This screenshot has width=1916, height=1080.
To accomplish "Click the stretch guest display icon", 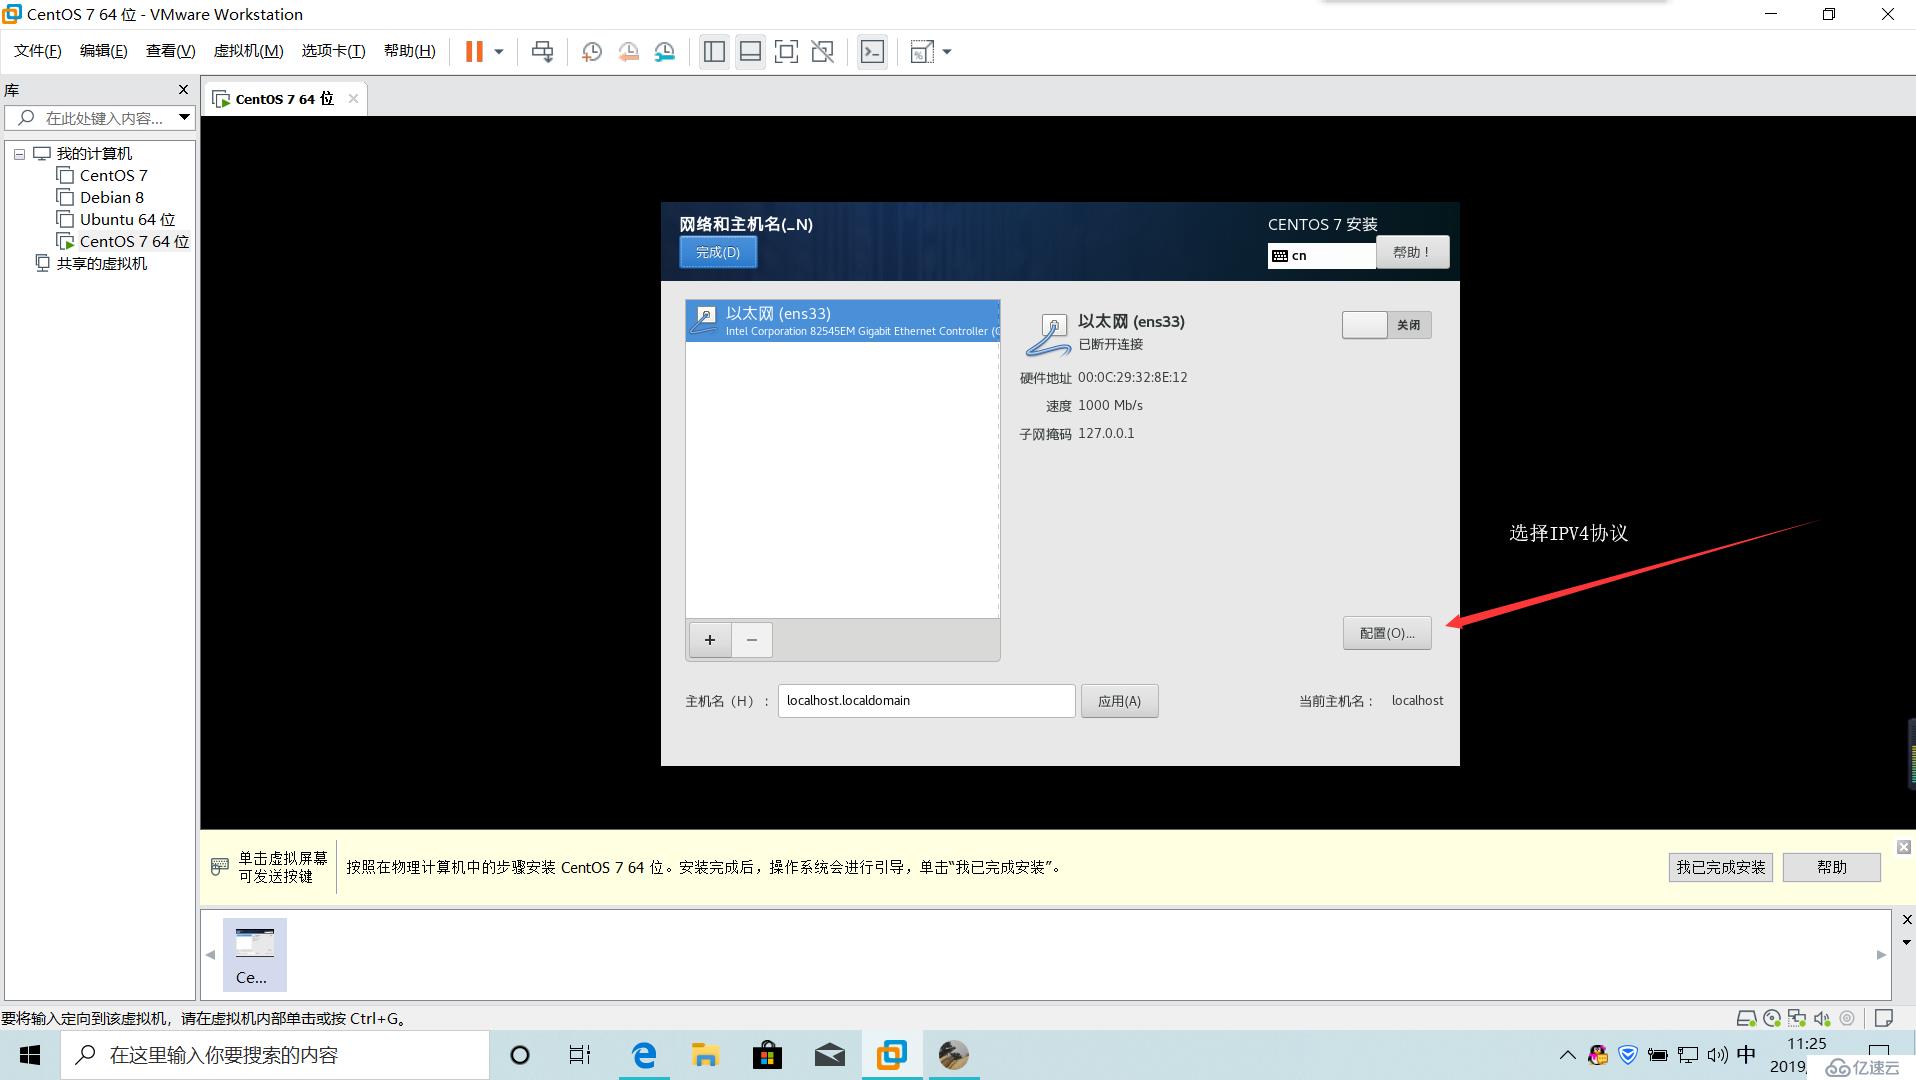I will click(x=922, y=52).
